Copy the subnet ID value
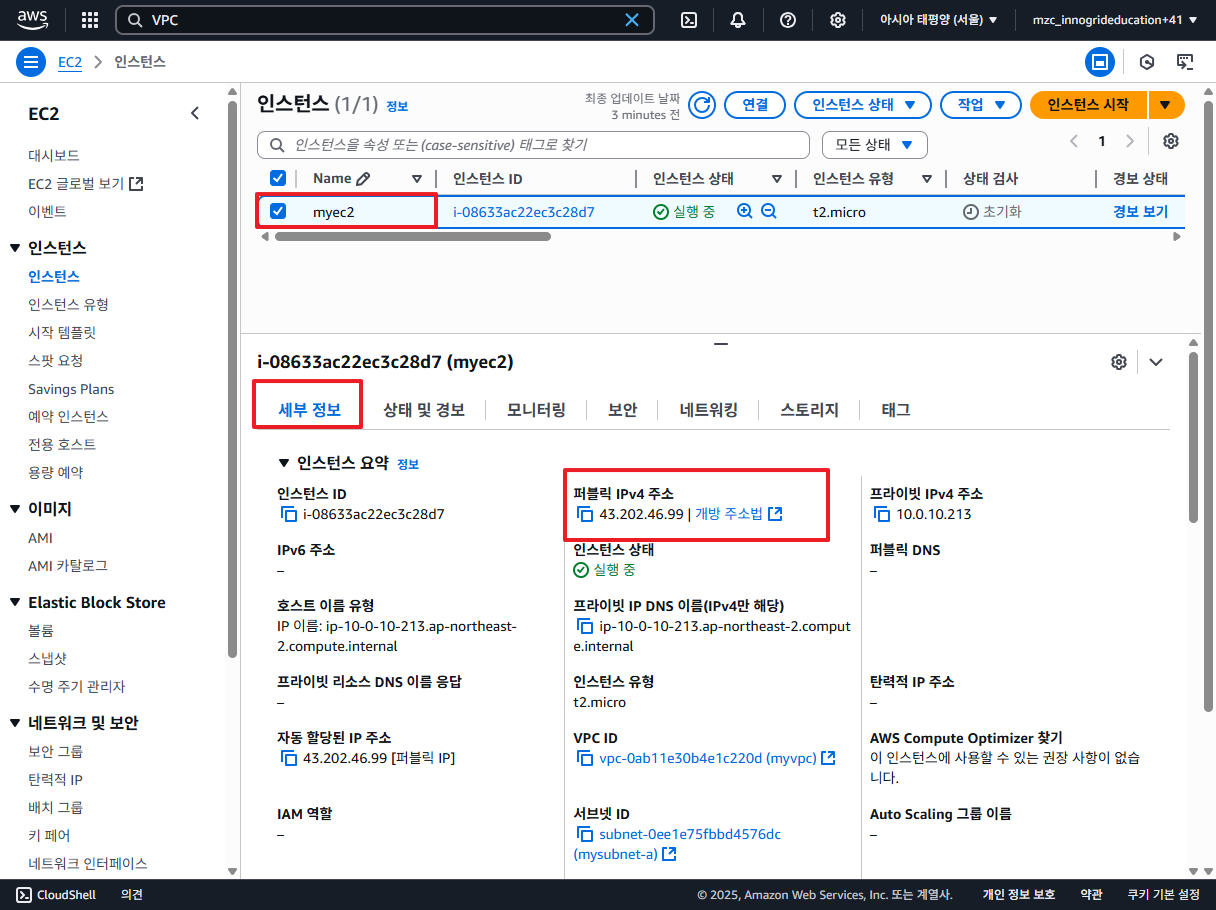The height and width of the screenshot is (910, 1216). click(586, 834)
